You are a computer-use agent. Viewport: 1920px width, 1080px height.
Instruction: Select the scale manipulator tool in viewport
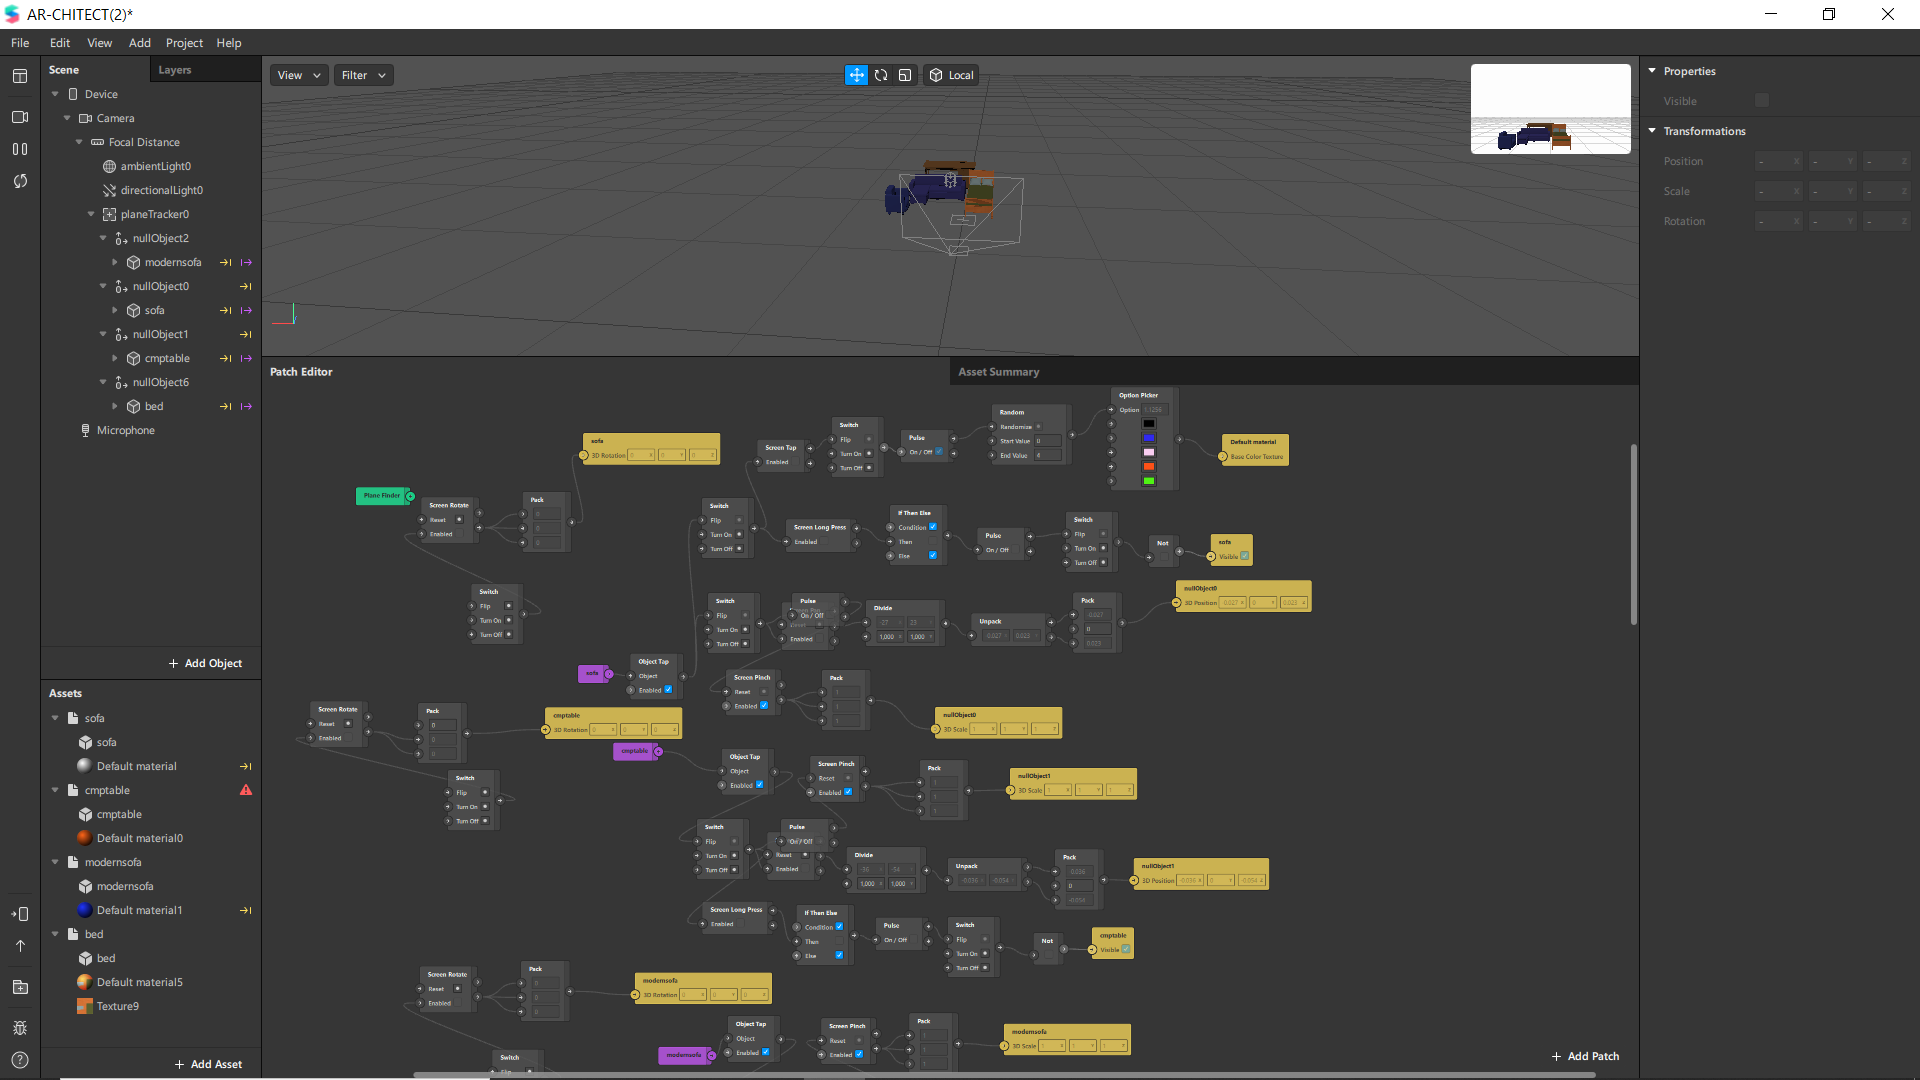[905, 75]
